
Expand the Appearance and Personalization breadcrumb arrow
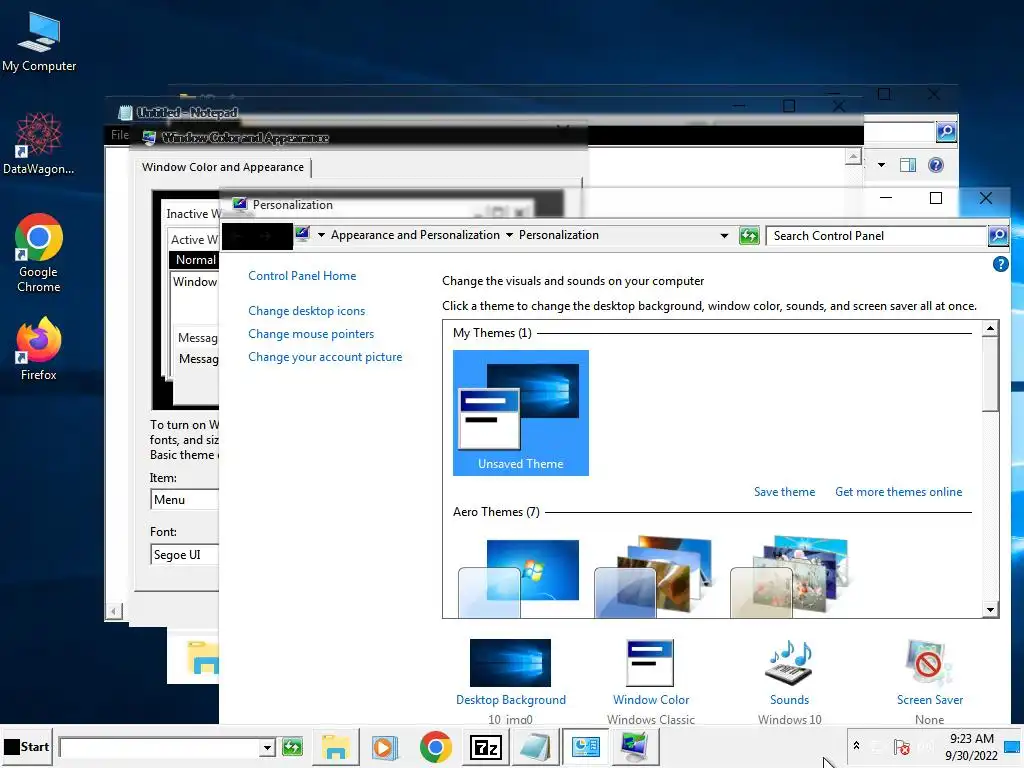coord(509,235)
